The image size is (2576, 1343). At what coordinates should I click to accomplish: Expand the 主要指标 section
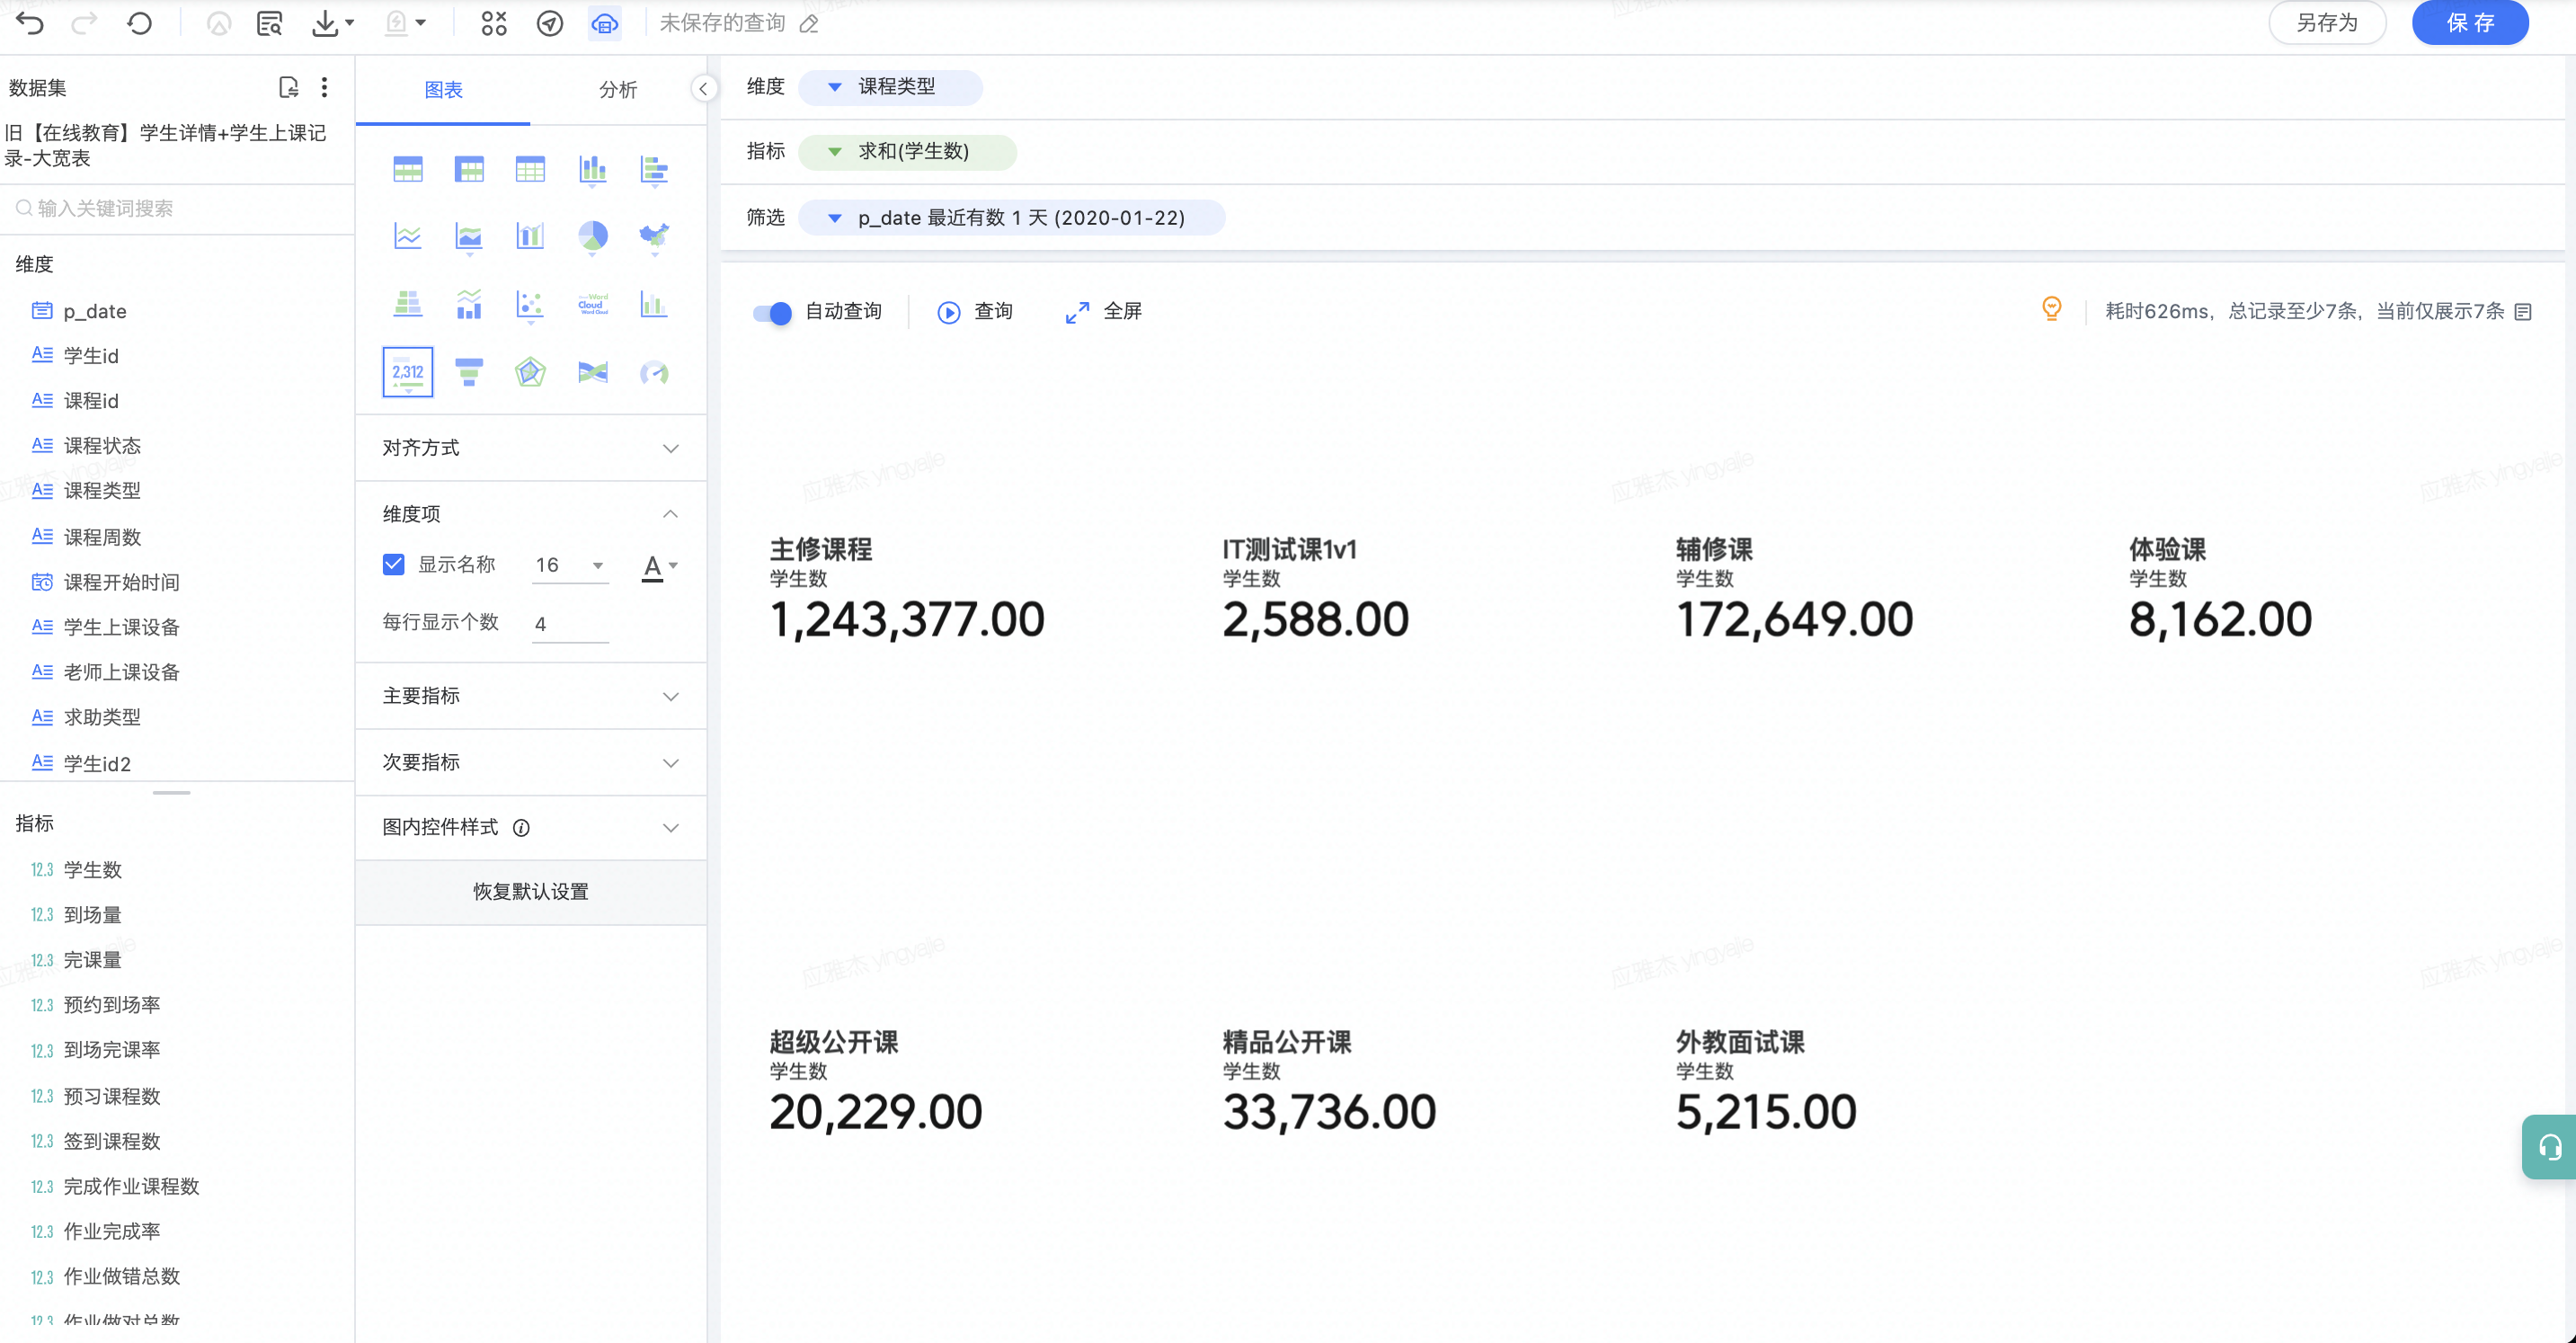[x=530, y=695]
